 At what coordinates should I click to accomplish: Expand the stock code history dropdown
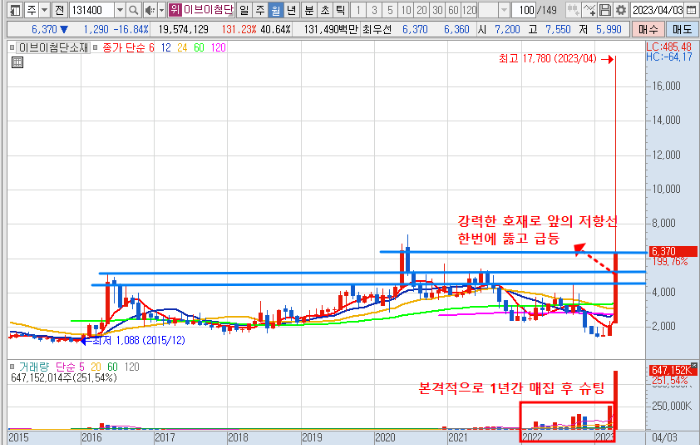[x=120, y=10]
